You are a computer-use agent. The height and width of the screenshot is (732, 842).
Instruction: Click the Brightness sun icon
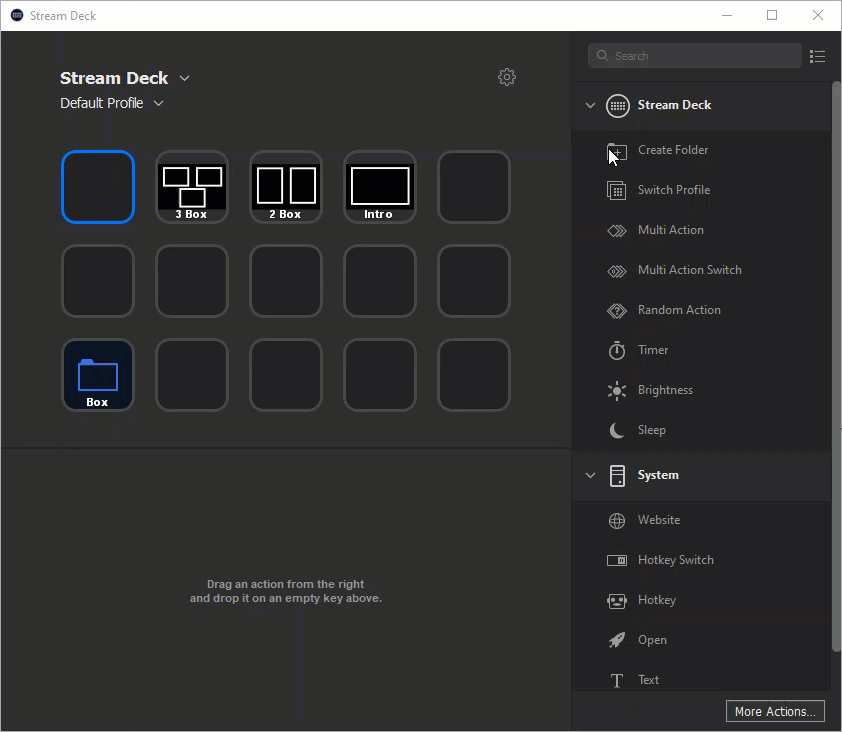click(616, 390)
